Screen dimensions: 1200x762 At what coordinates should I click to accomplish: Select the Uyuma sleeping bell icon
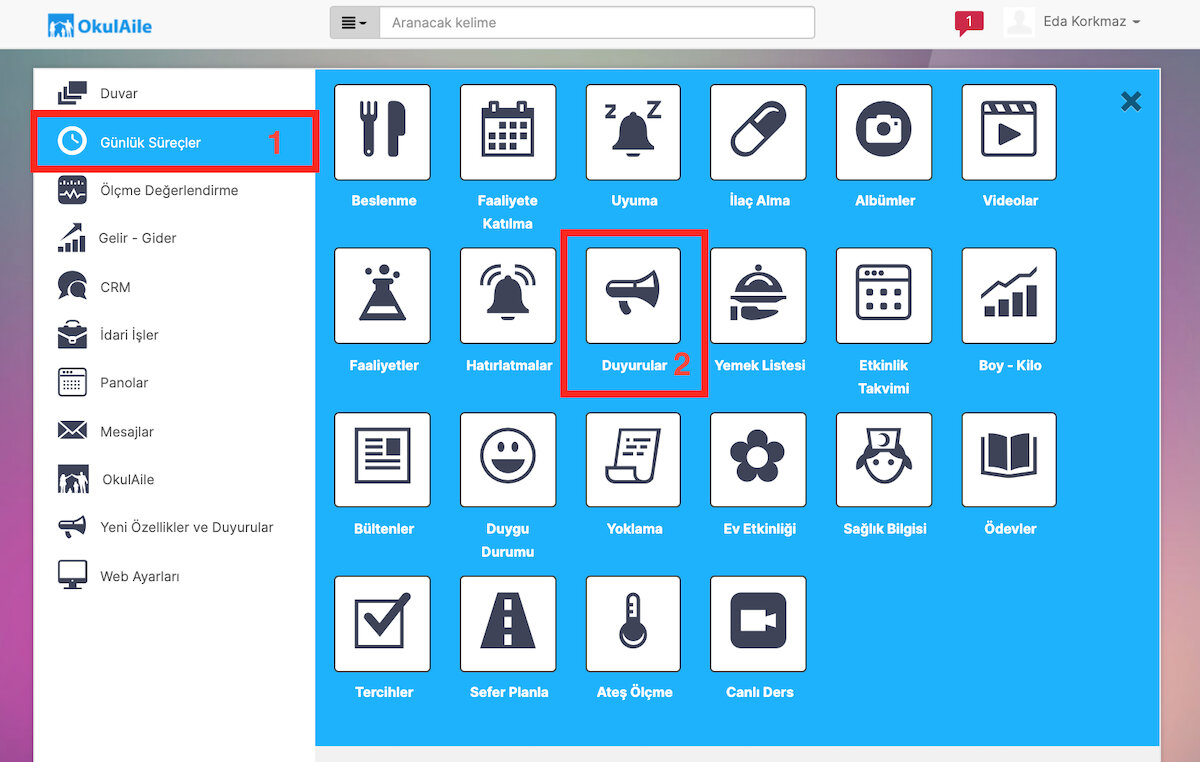tap(634, 132)
